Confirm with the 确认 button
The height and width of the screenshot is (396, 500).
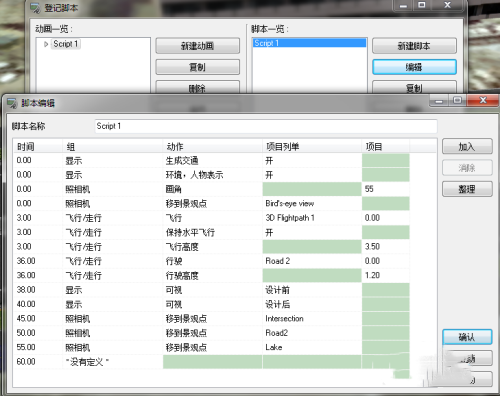coord(467,337)
